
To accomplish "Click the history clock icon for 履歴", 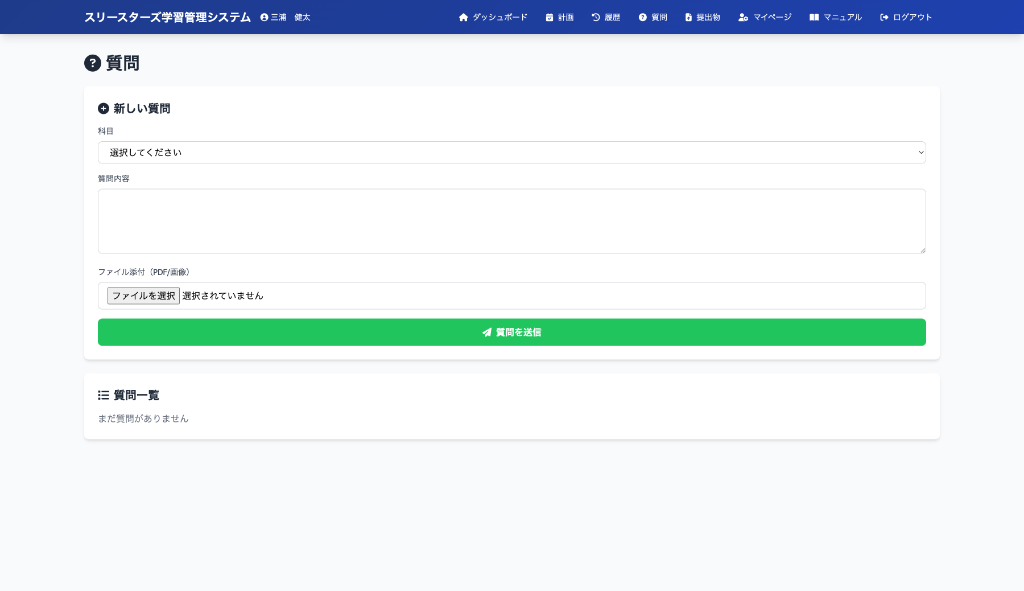I will (596, 17).
